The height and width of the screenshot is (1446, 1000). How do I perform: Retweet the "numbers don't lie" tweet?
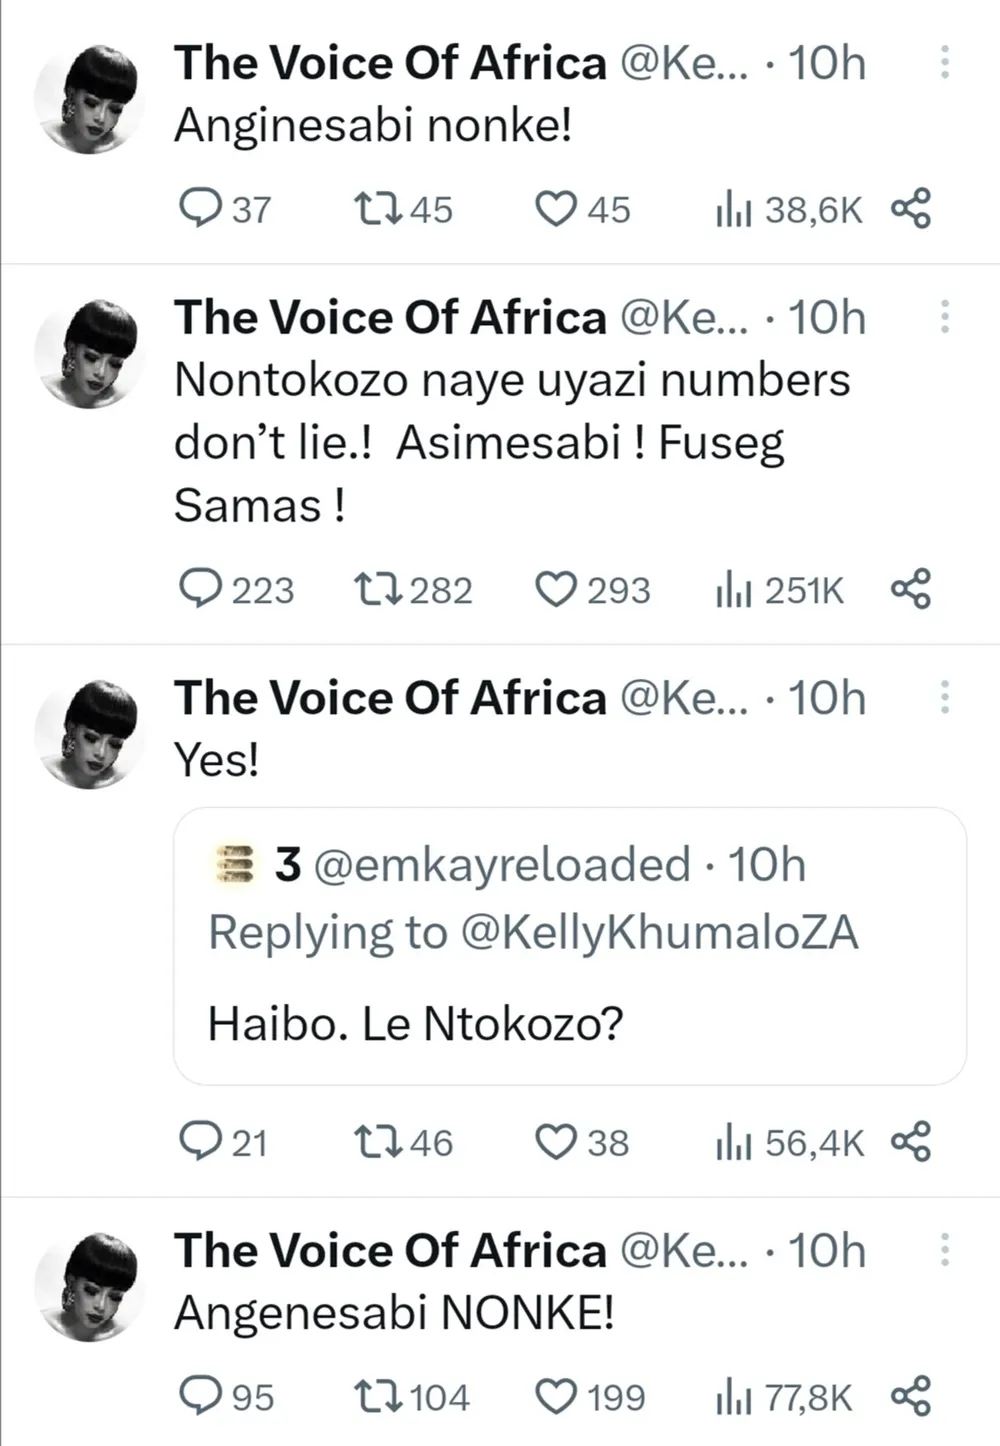tap(379, 589)
